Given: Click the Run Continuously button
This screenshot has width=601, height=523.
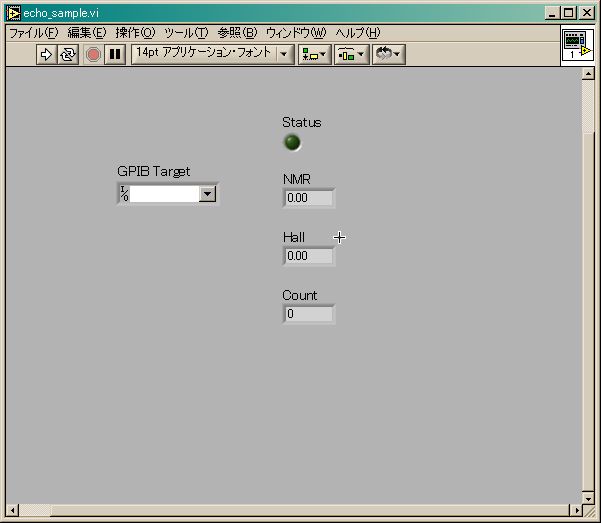Looking at the screenshot, I should [x=68, y=54].
